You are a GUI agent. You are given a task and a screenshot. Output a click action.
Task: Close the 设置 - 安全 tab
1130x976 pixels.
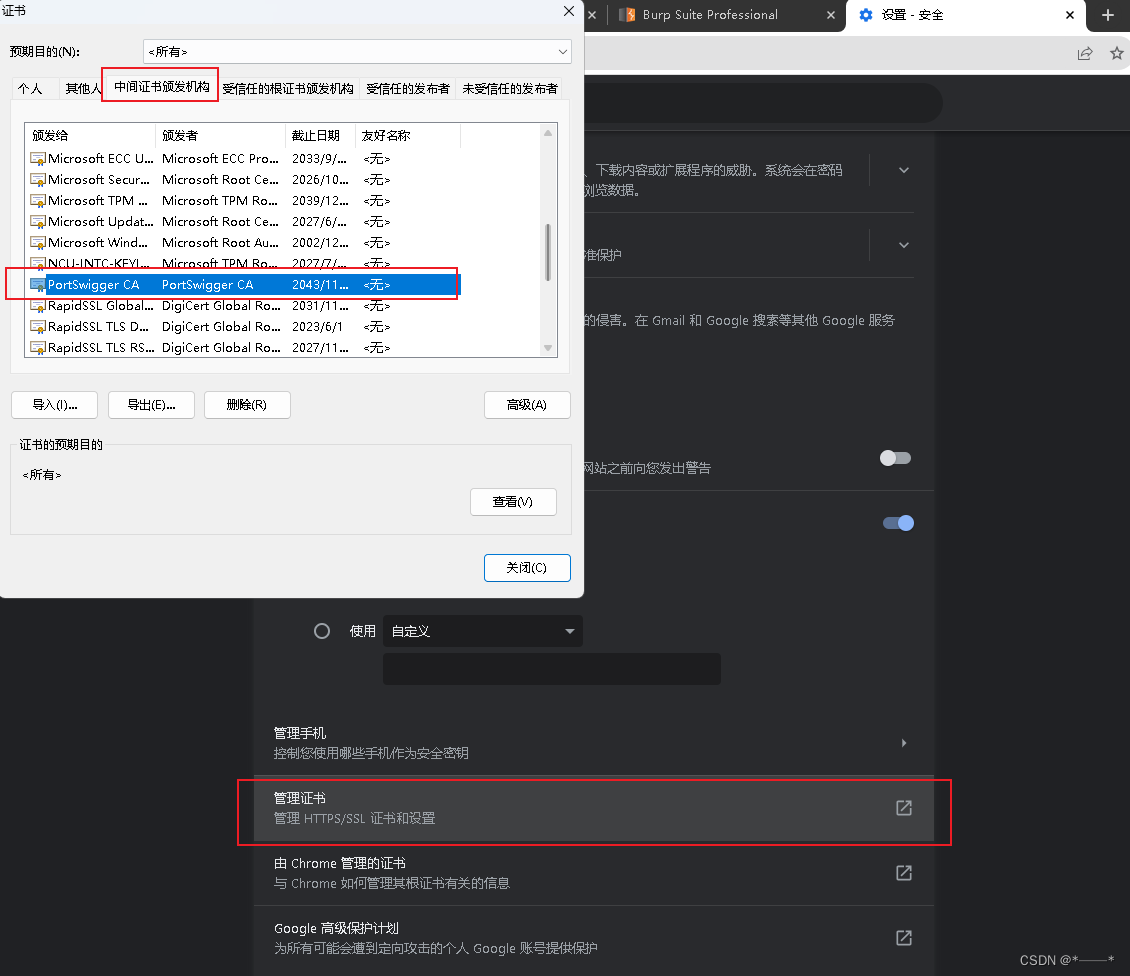[x=1069, y=14]
